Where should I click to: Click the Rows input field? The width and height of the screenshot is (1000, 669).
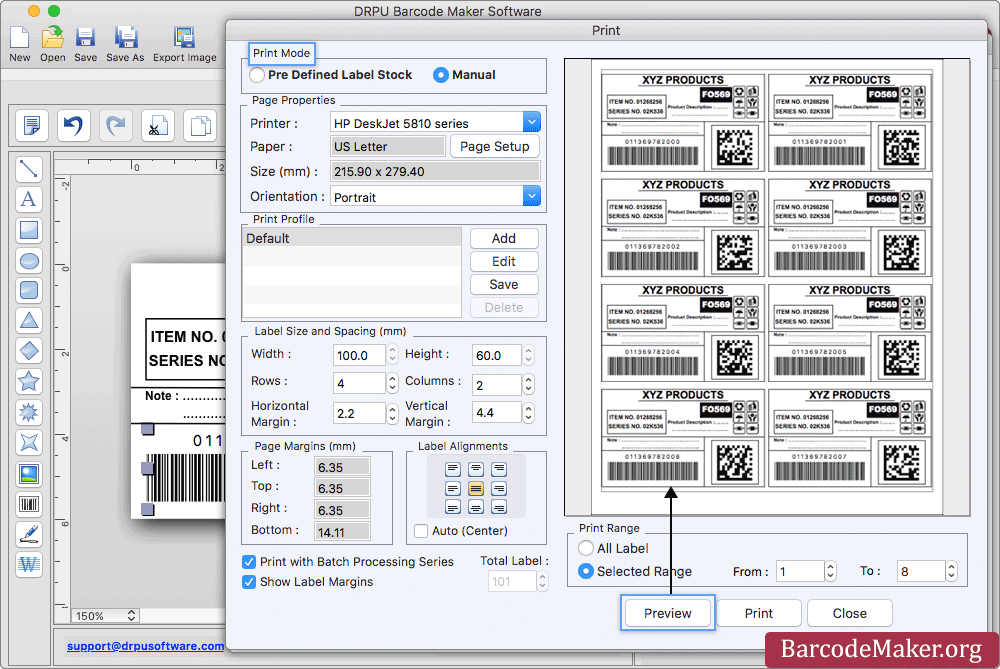pos(359,383)
